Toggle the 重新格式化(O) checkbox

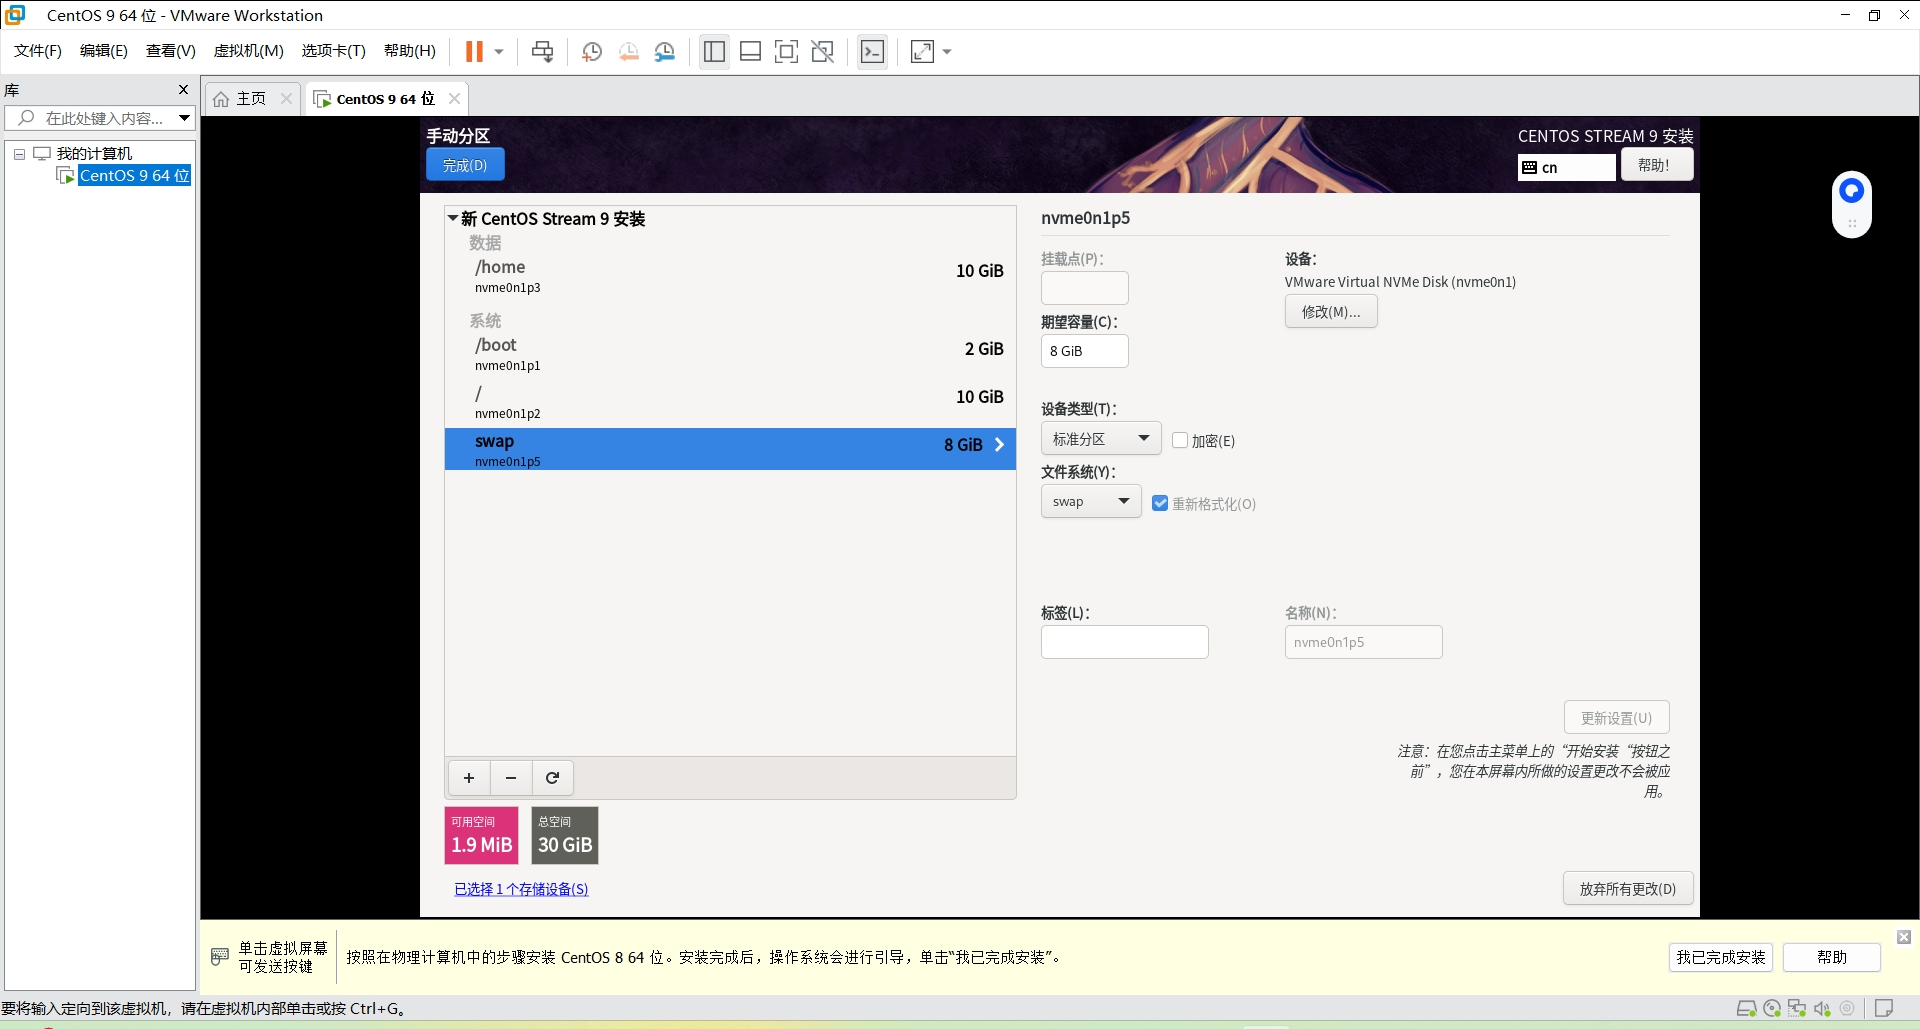coord(1160,503)
